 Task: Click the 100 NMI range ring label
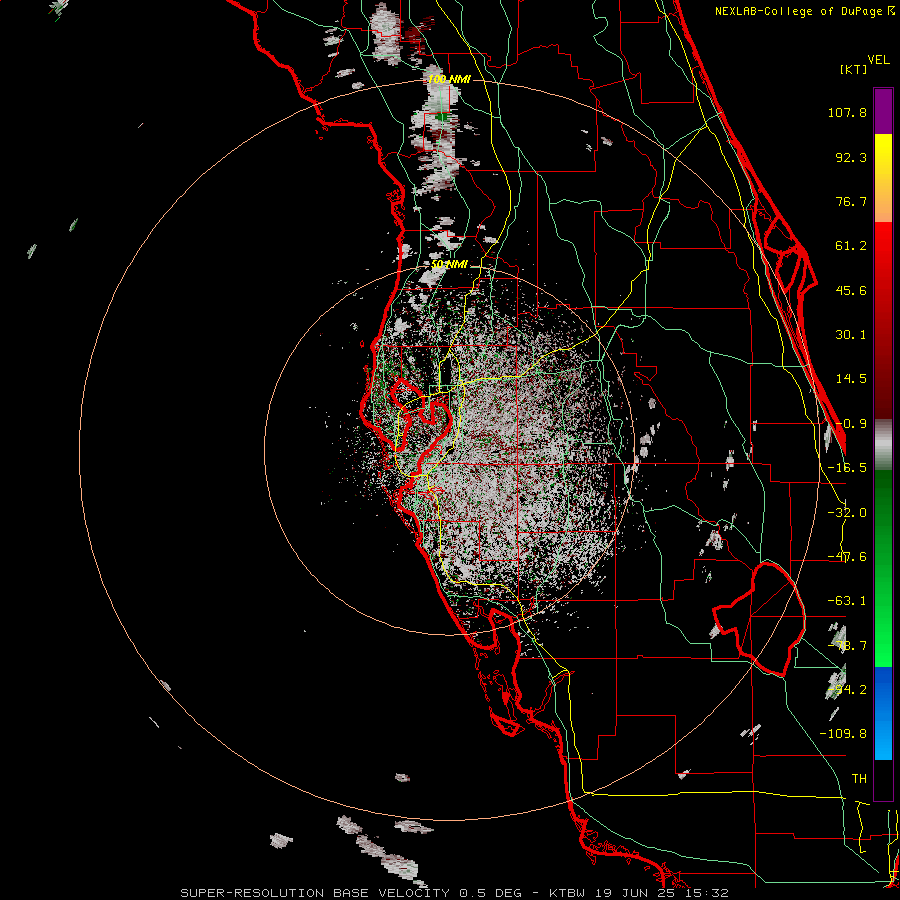click(x=449, y=79)
